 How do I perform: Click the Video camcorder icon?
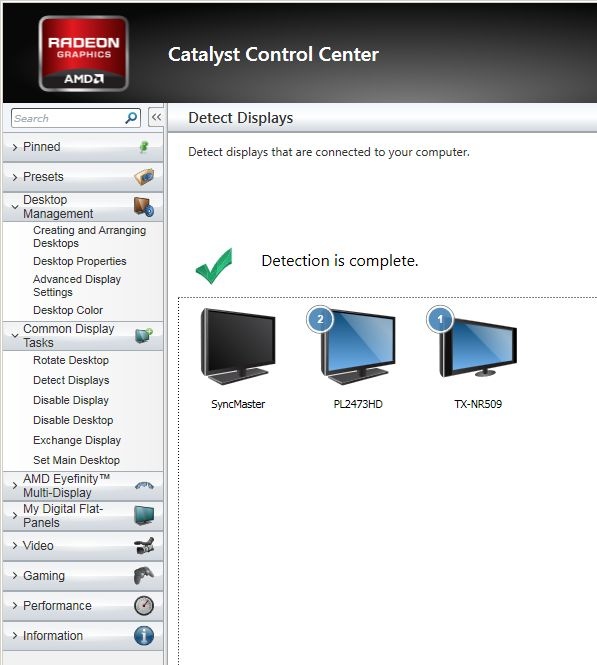pos(144,545)
